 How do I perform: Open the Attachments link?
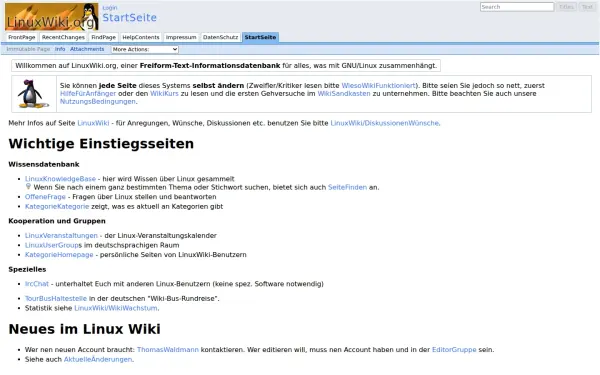[x=87, y=49]
